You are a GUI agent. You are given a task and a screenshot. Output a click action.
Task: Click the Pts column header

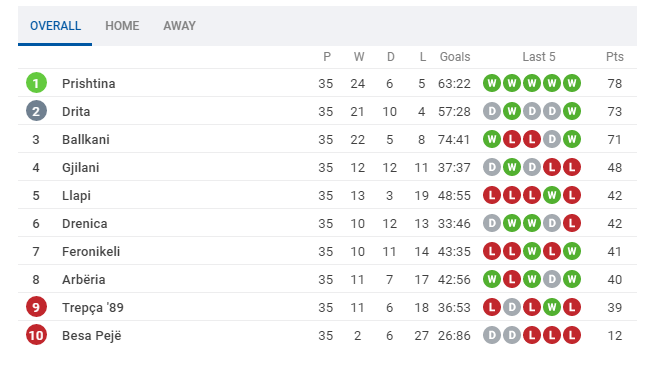(x=614, y=57)
